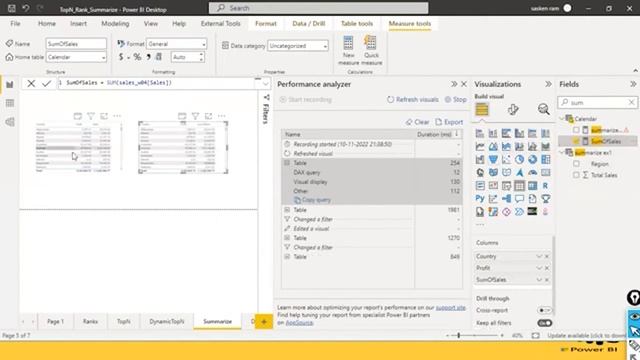Choose the Pie chart visual

point(519,160)
